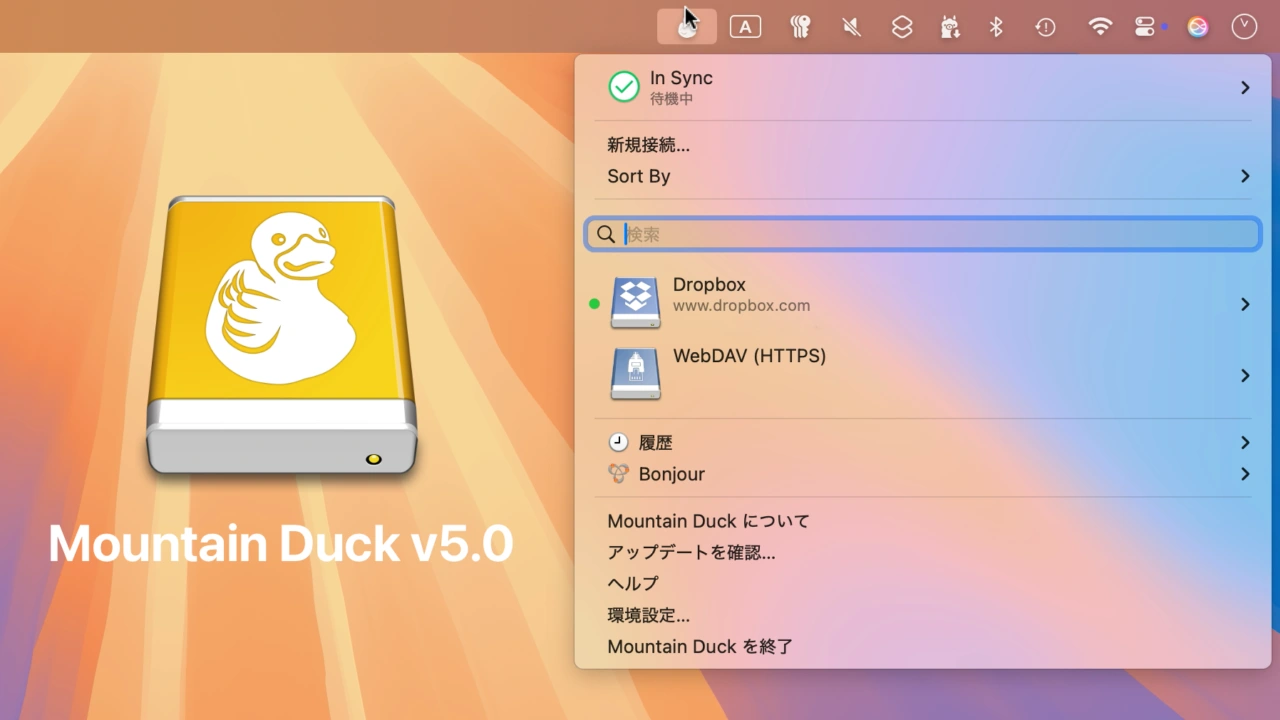Viewport: 1280px width, 720px height.
Task: Open Control Center from the menu bar
Action: coord(1145,26)
